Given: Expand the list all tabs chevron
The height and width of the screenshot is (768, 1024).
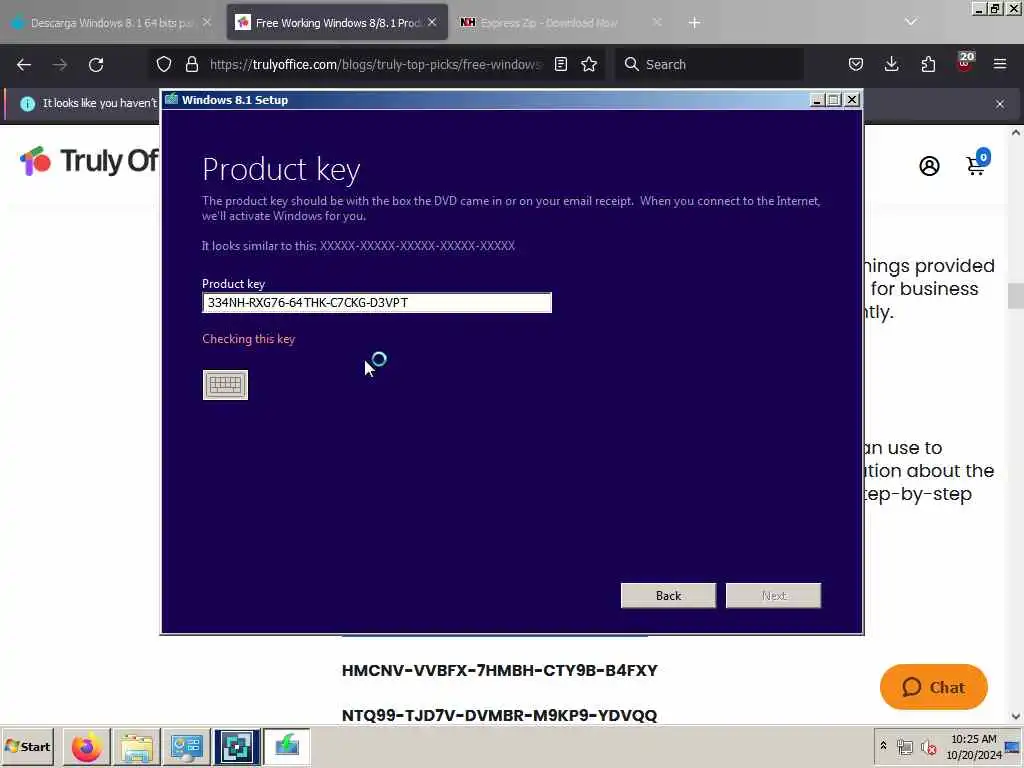Looking at the screenshot, I should coord(910,22).
